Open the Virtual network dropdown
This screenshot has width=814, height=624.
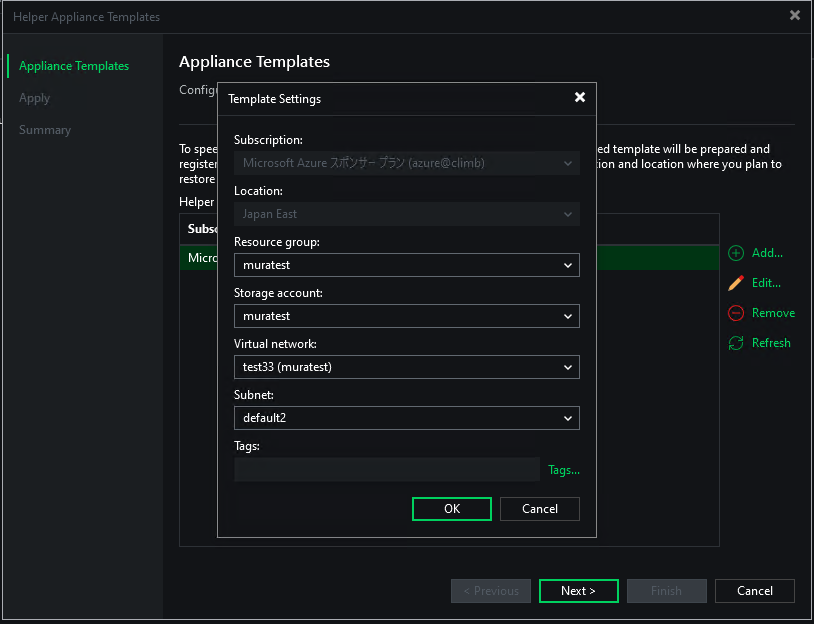pos(406,367)
